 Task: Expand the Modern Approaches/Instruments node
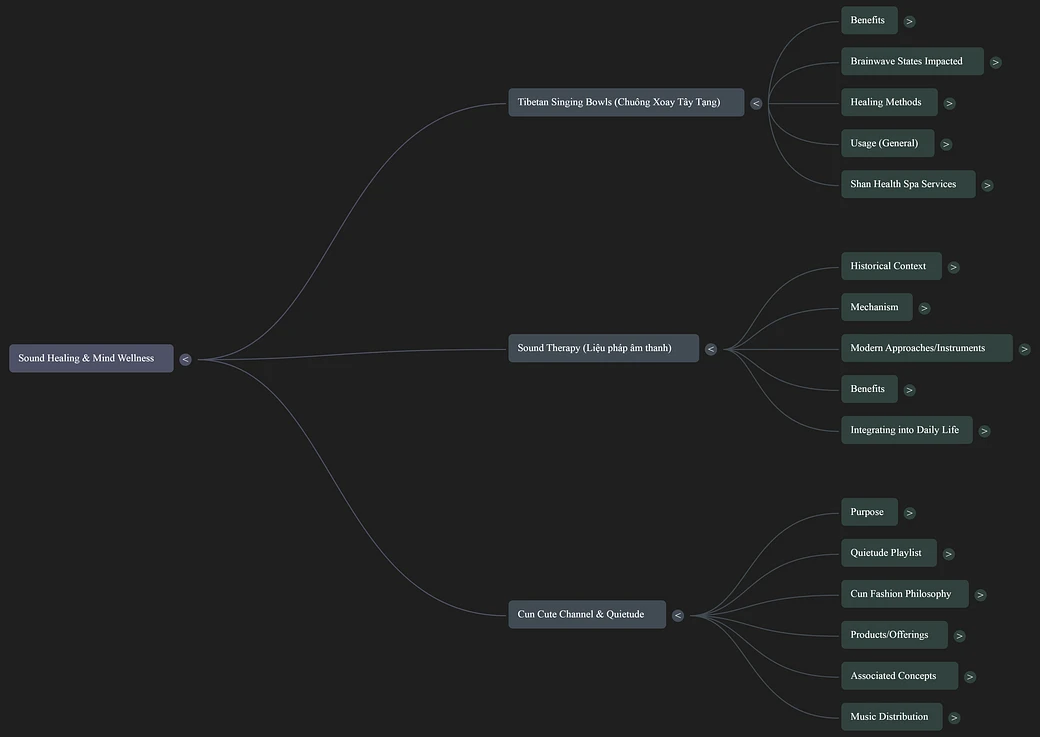tap(1025, 350)
